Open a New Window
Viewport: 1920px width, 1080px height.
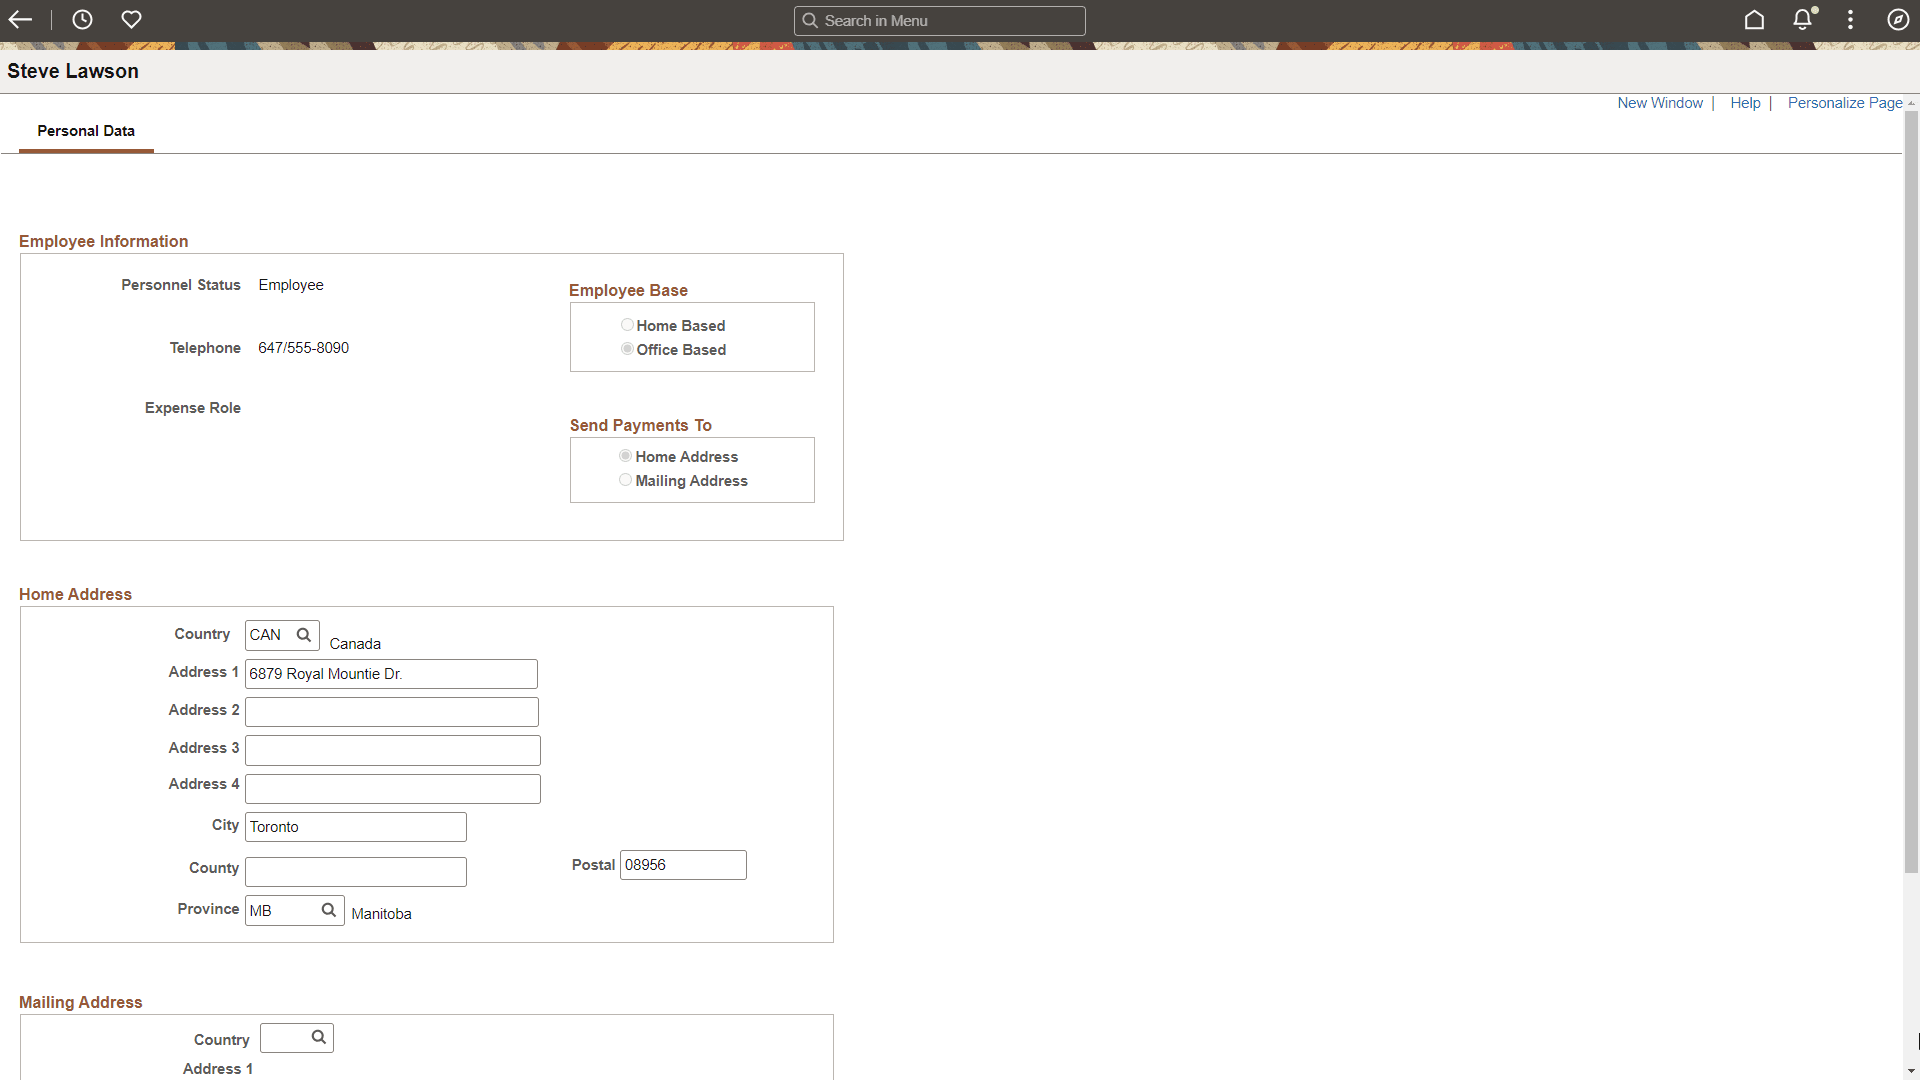[1660, 102]
